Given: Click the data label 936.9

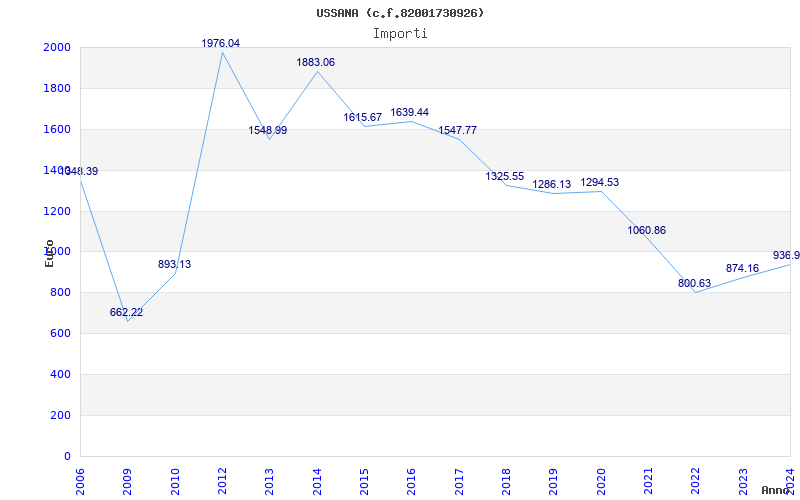Looking at the screenshot, I should click(786, 255).
